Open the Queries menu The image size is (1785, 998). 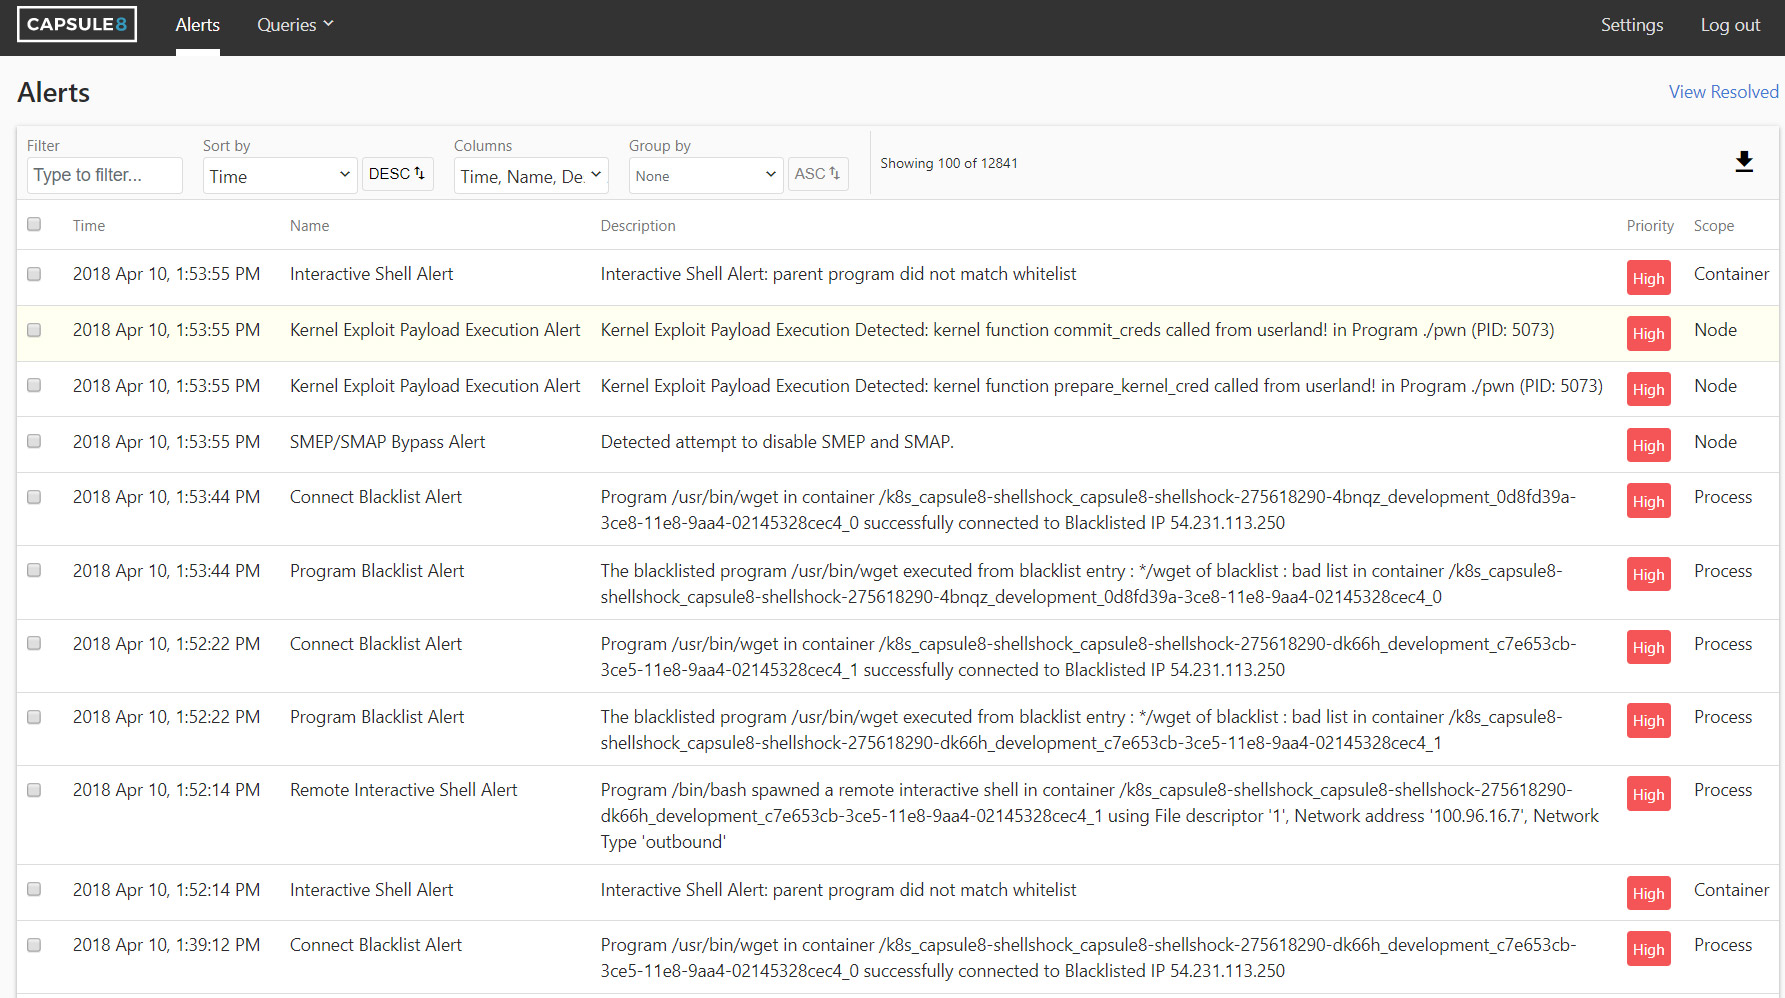pos(295,25)
